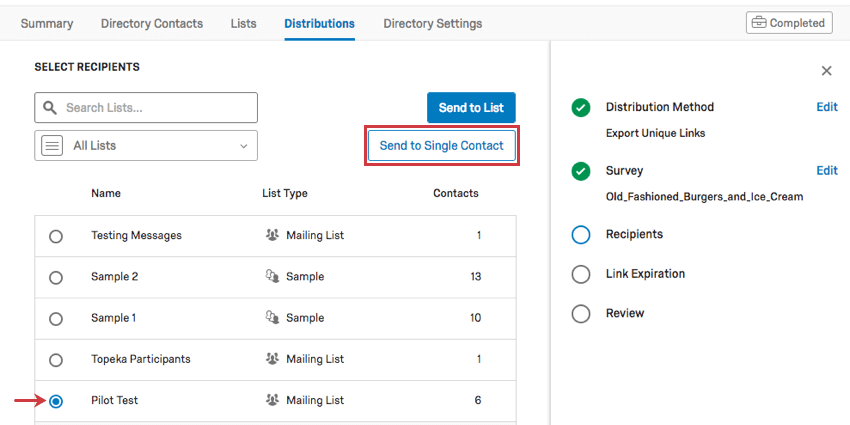The image size is (850, 425).
Task: Click the Review step circle
Action: click(581, 314)
